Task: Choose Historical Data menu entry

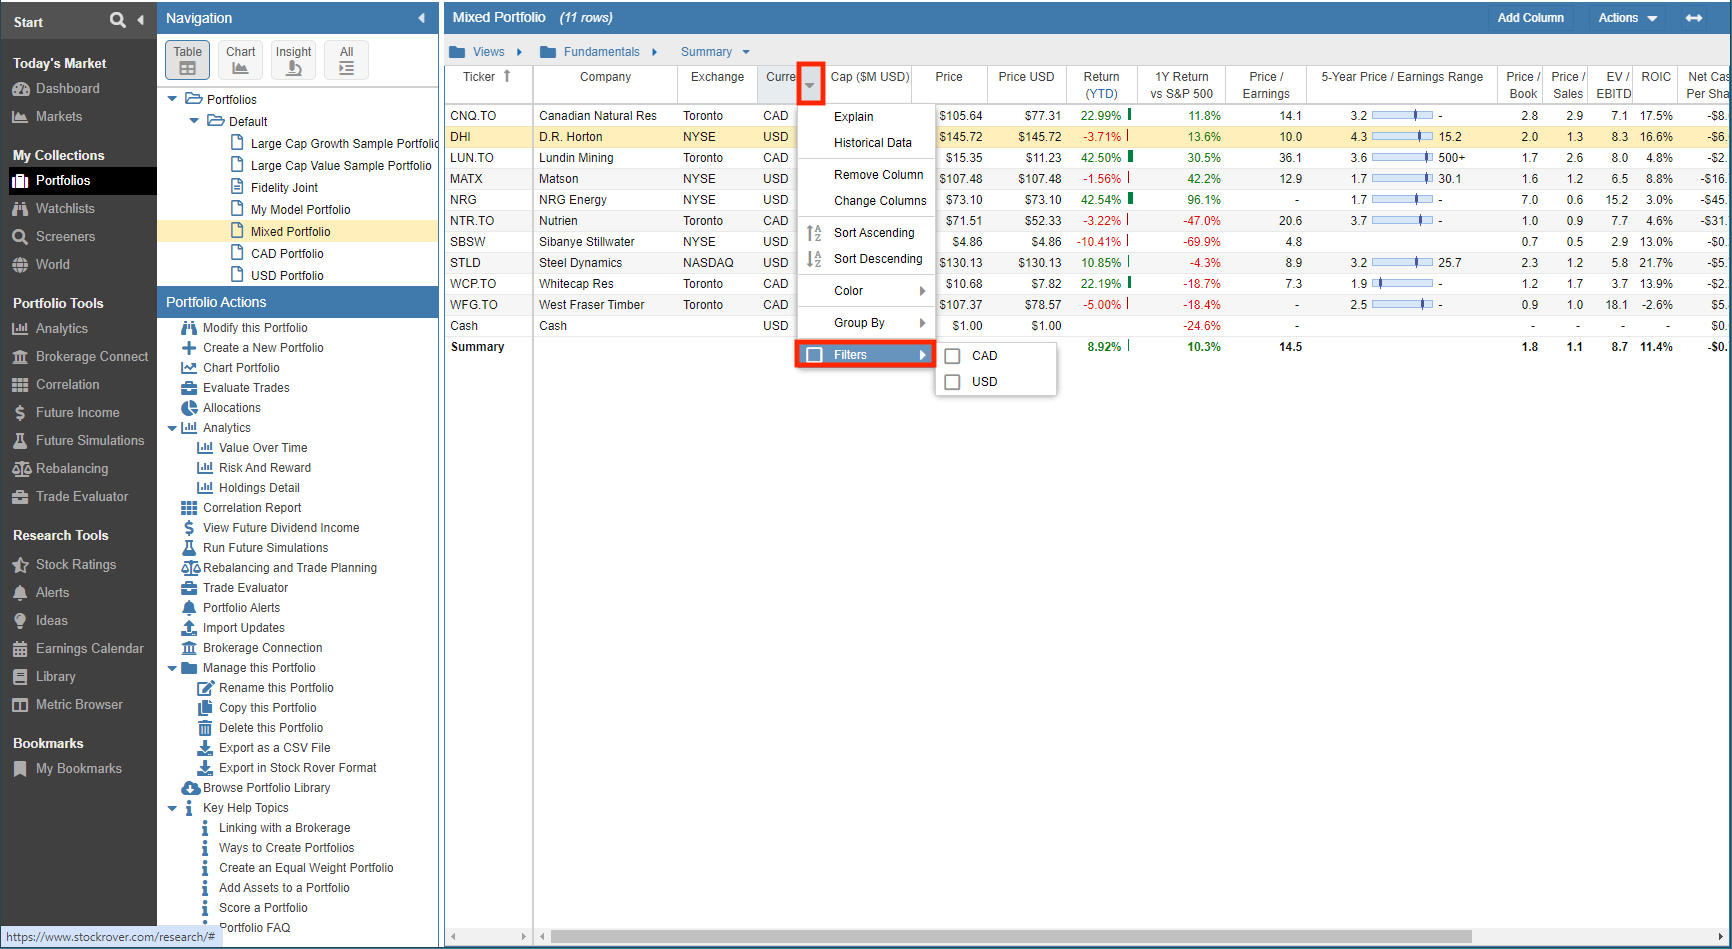Action: coord(866,143)
